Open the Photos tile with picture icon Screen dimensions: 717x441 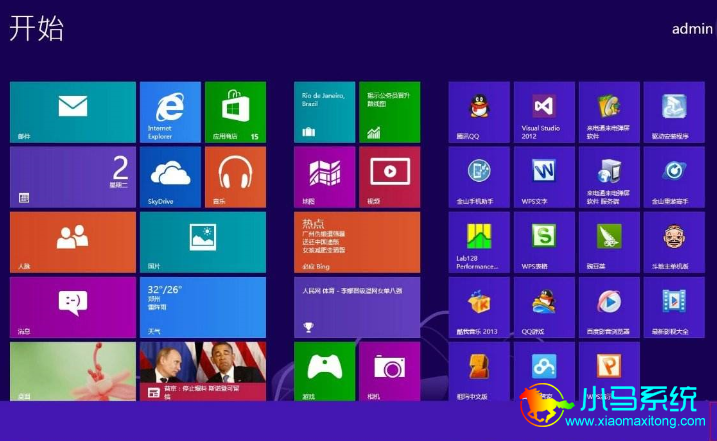click(x=203, y=242)
